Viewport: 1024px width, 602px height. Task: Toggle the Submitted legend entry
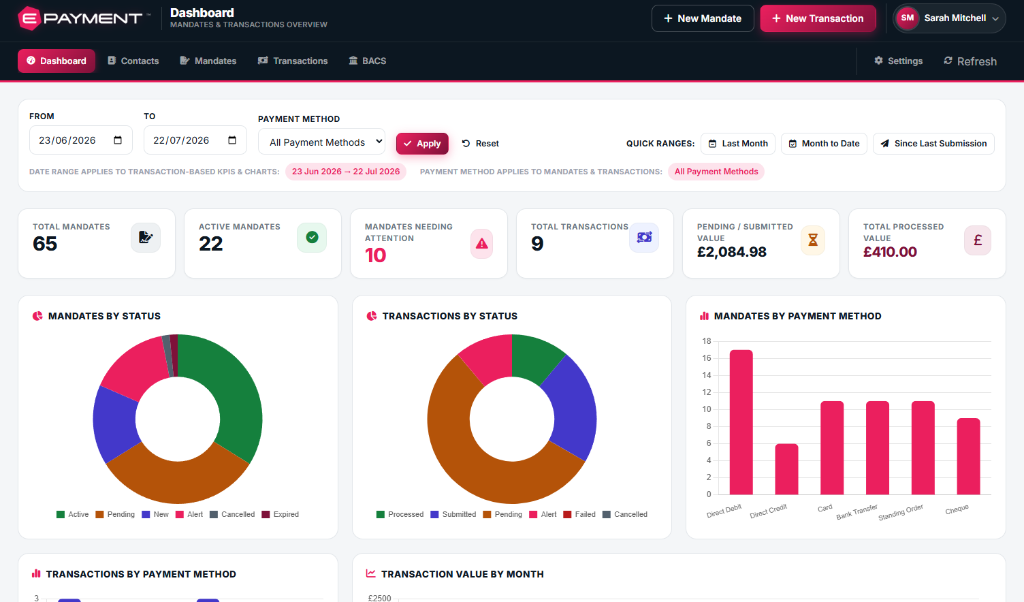(x=453, y=515)
